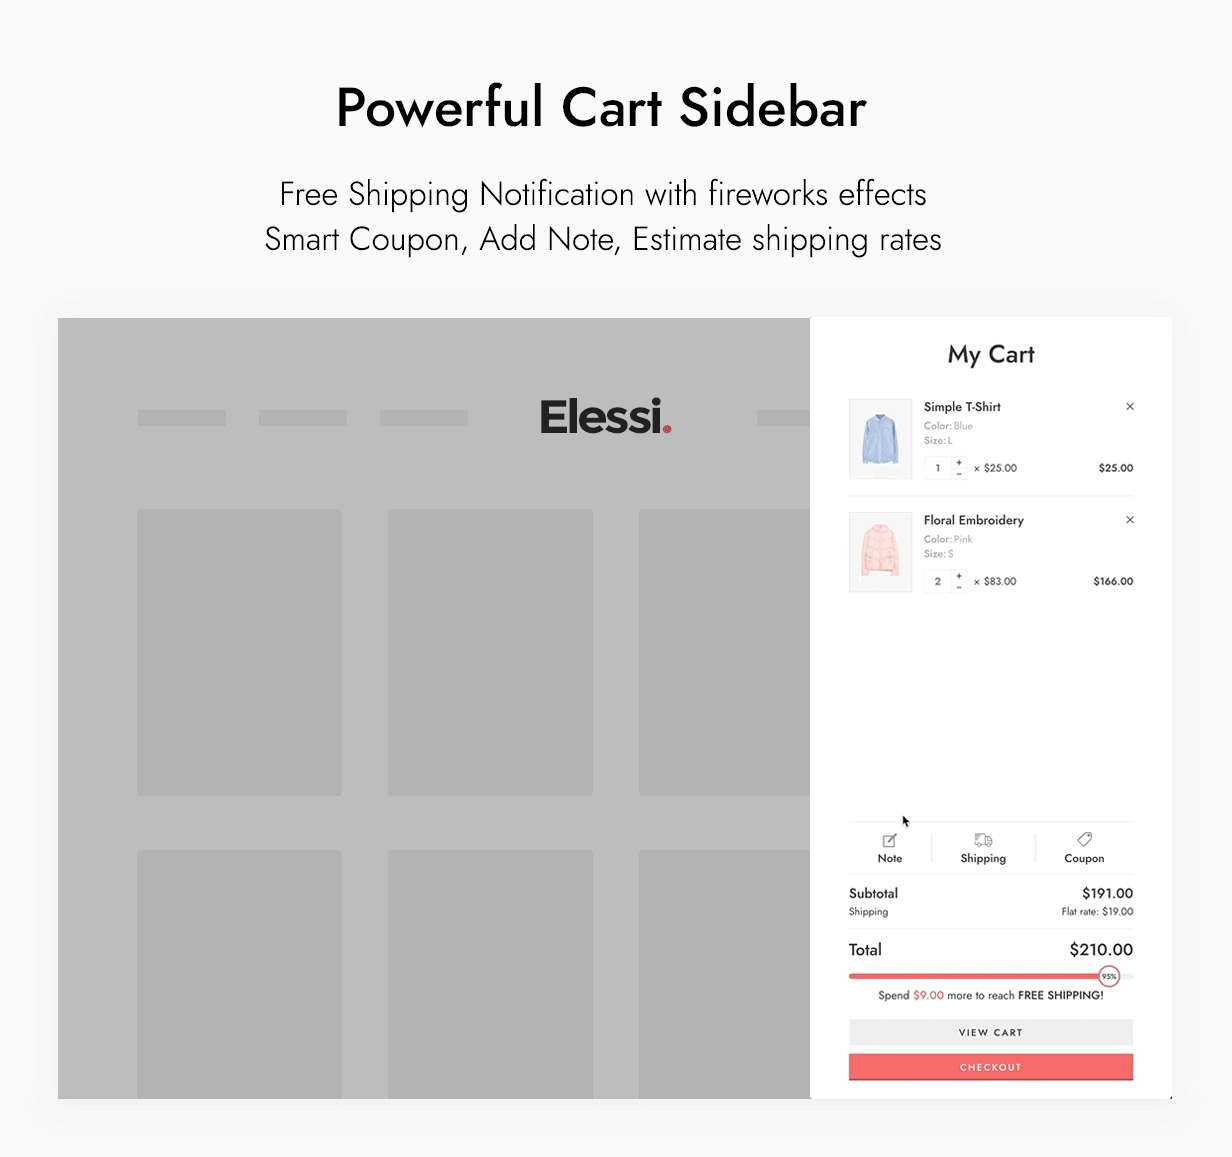The width and height of the screenshot is (1232, 1157).
Task: Select the Simple T-Shirt quantity field
Action: pyautogui.click(x=936, y=467)
